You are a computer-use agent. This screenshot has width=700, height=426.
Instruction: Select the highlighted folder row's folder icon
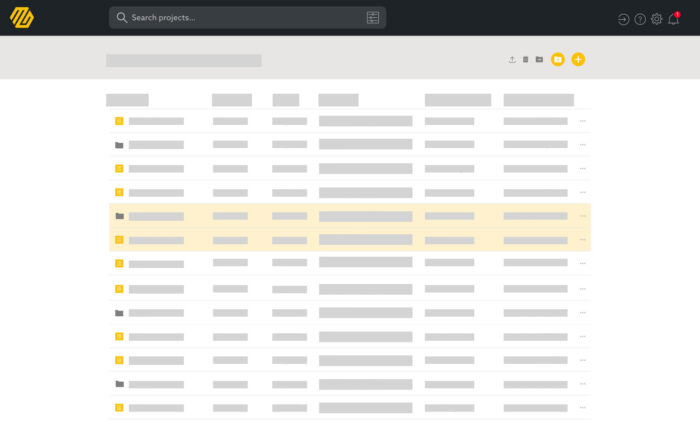[119, 216]
